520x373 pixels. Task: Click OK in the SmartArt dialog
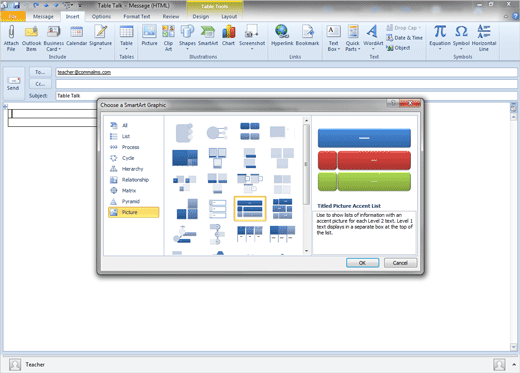click(362, 263)
